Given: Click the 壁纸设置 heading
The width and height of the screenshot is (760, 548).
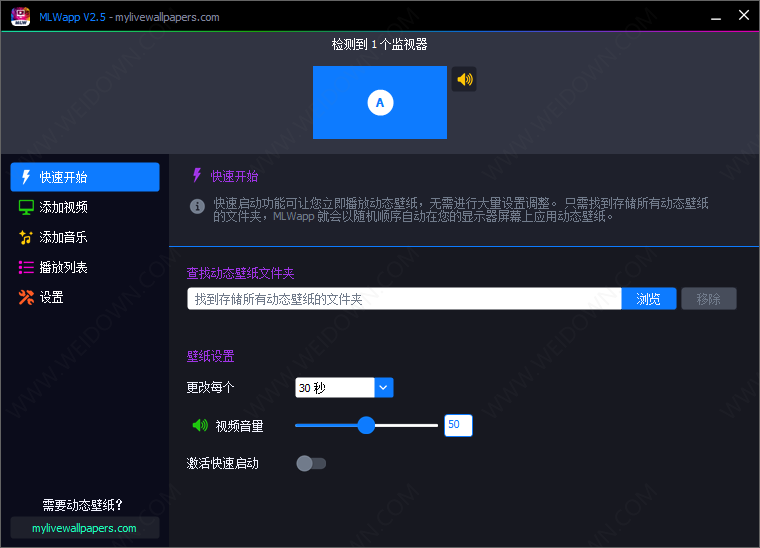Looking at the screenshot, I should [x=210, y=357].
